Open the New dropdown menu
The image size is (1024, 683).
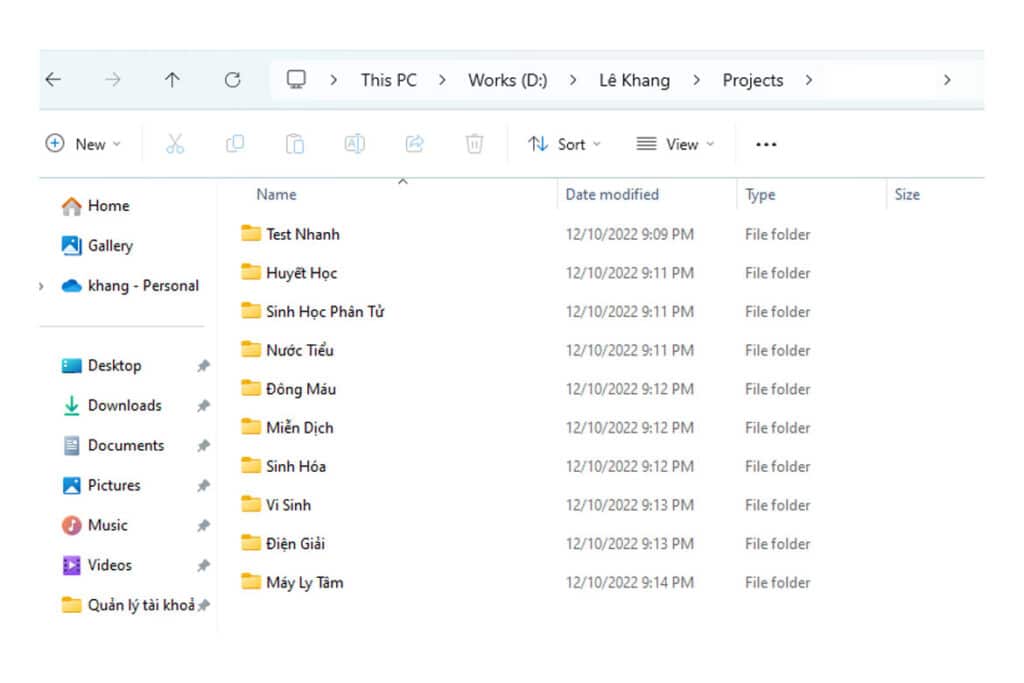pos(83,144)
